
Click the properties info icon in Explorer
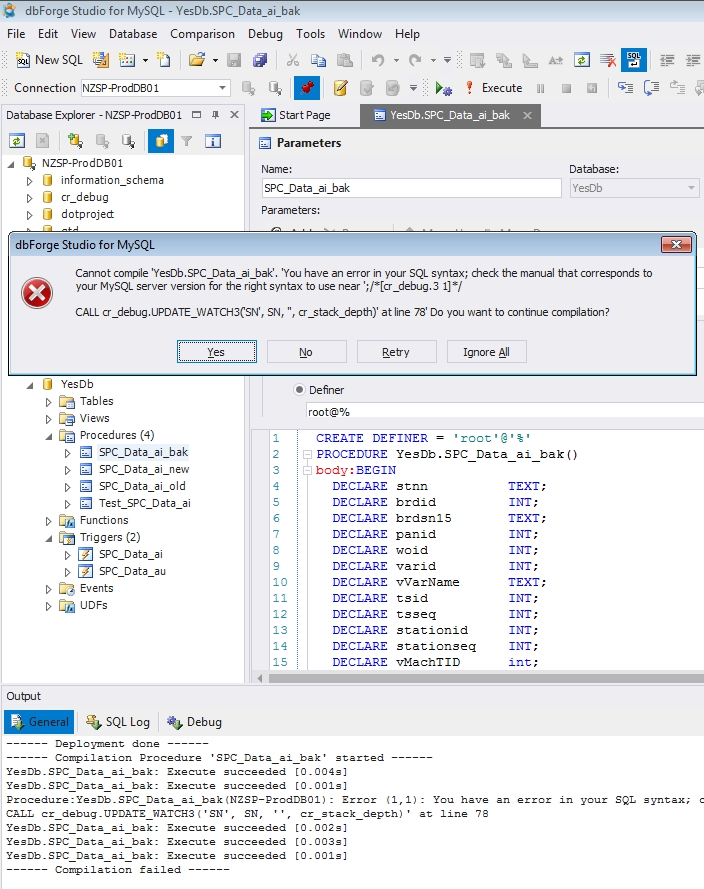pyautogui.click(x=213, y=141)
